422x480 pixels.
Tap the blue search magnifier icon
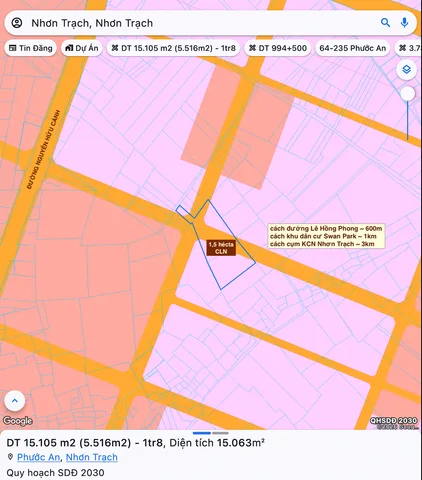(x=385, y=23)
